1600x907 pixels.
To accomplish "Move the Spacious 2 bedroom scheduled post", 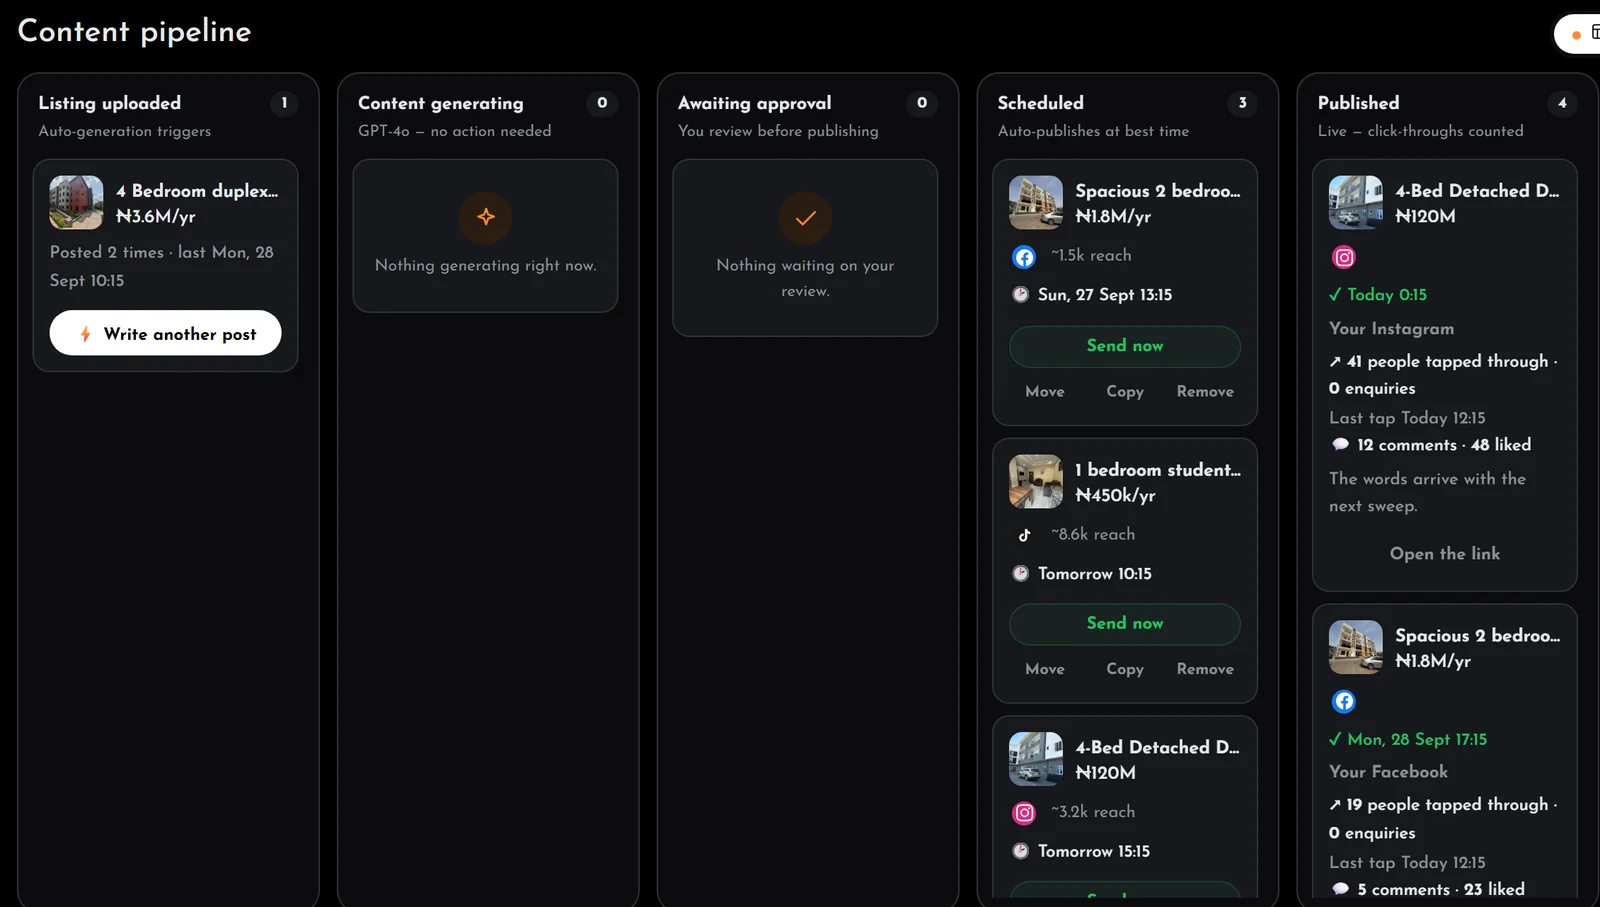I will tap(1045, 391).
